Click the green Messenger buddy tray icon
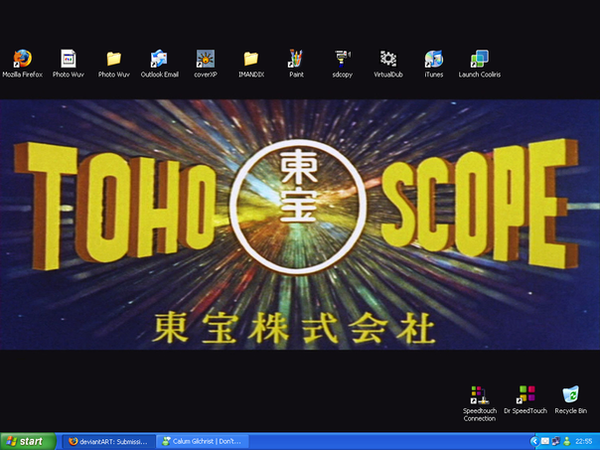The height and width of the screenshot is (450, 600). coord(567,442)
